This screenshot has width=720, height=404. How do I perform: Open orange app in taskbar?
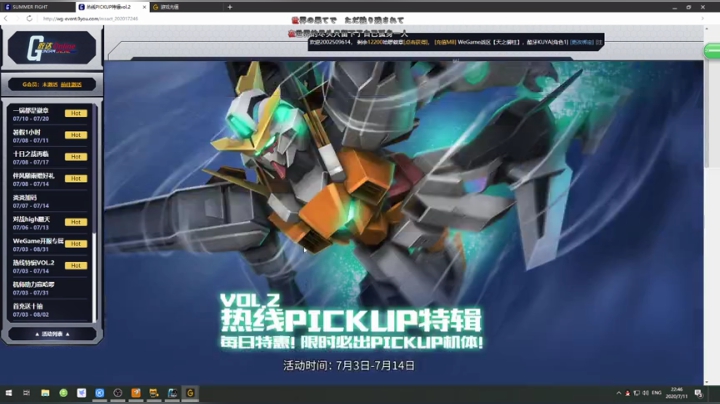(136, 393)
